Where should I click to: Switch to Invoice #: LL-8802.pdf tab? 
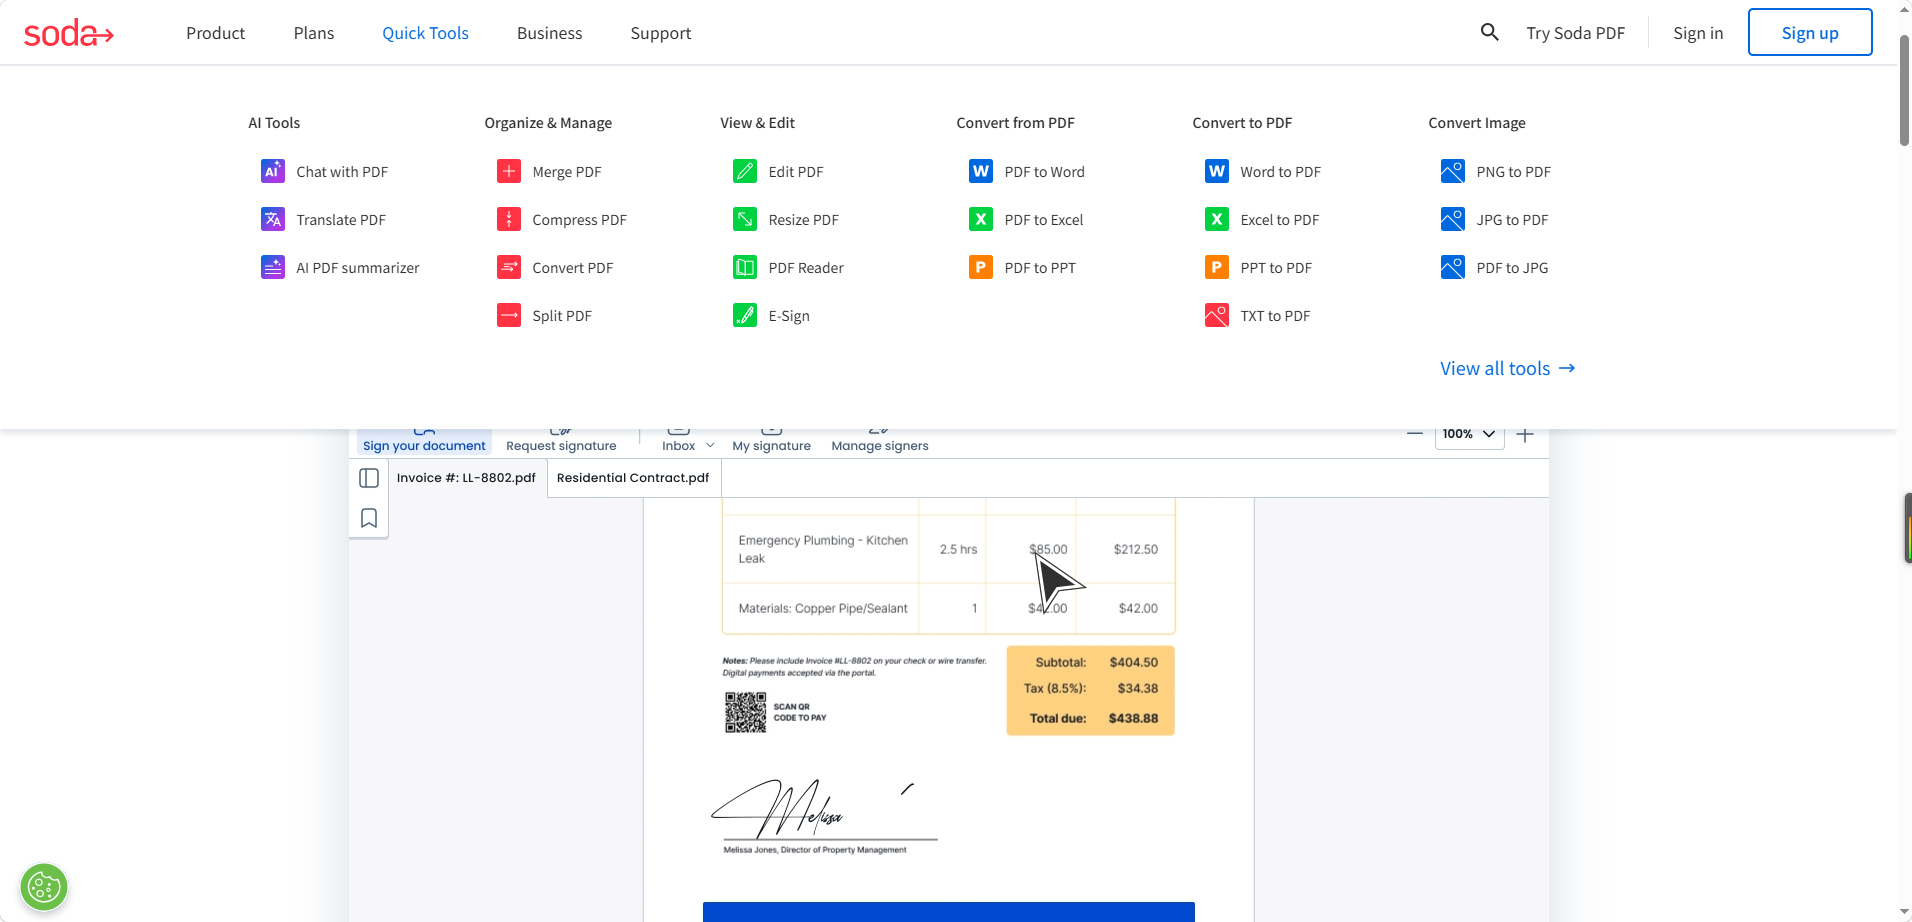pyautogui.click(x=466, y=478)
